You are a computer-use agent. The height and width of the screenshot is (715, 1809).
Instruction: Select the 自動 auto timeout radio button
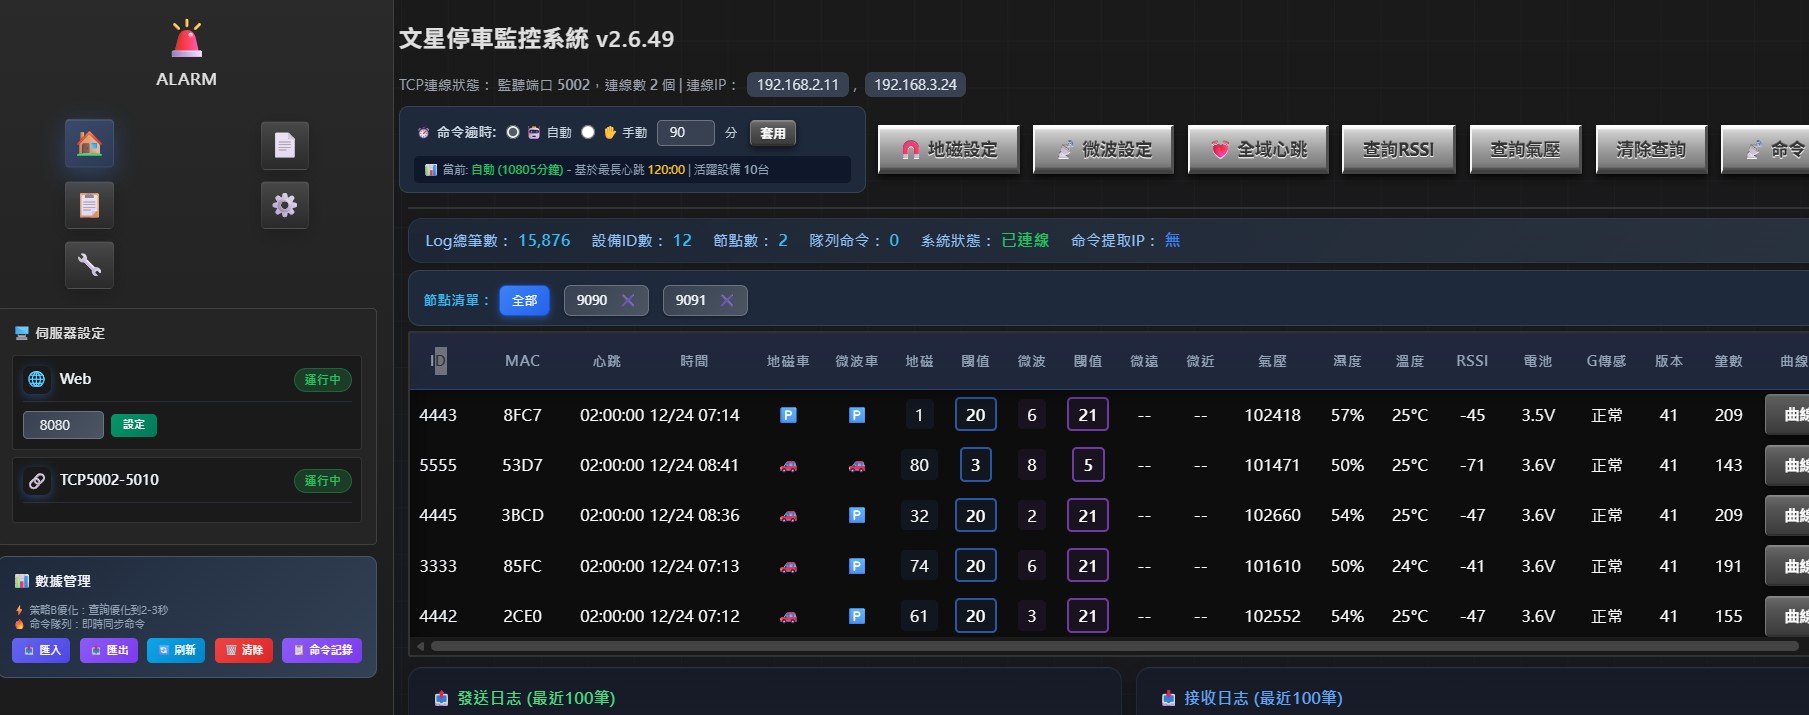pyautogui.click(x=513, y=132)
